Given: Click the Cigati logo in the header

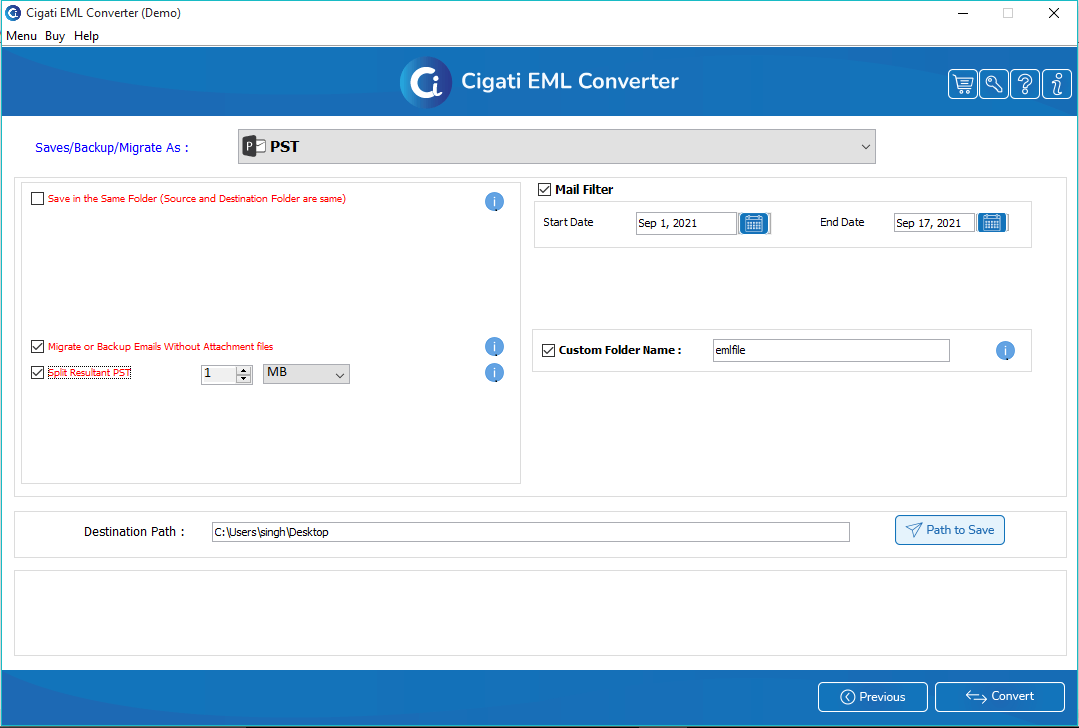Looking at the screenshot, I should click(x=426, y=82).
